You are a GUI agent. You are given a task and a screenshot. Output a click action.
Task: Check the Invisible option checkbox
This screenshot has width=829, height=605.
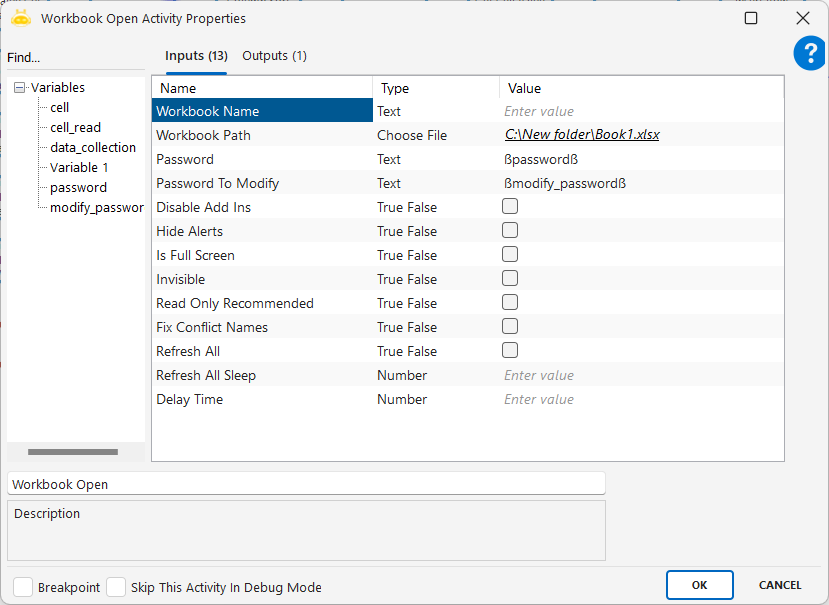pyautogui.click(x=510, y=279)
